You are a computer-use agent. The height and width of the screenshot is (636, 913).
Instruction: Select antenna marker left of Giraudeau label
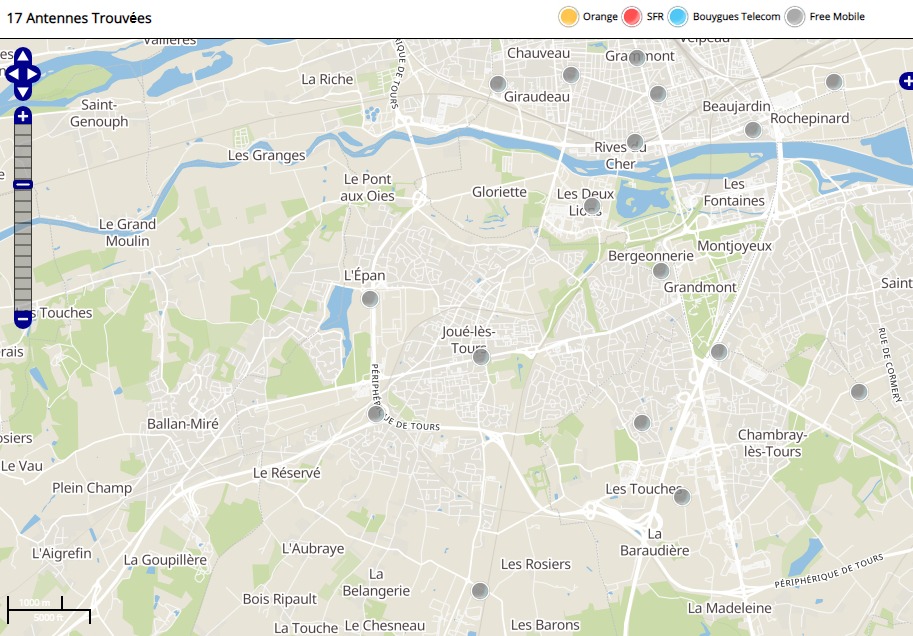(x=498, y=84)
